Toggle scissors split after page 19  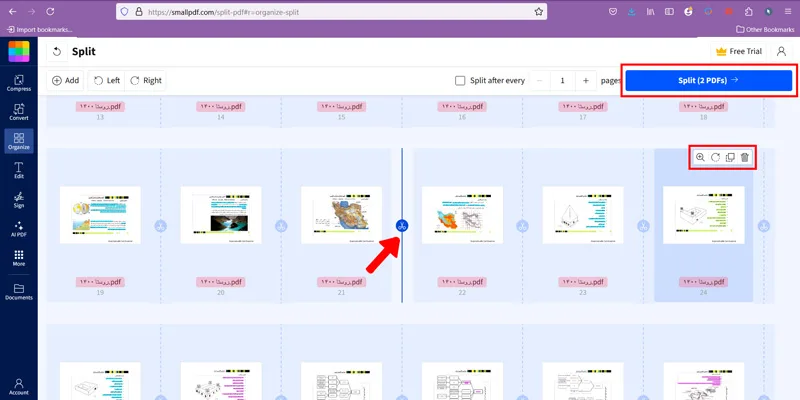161,226
